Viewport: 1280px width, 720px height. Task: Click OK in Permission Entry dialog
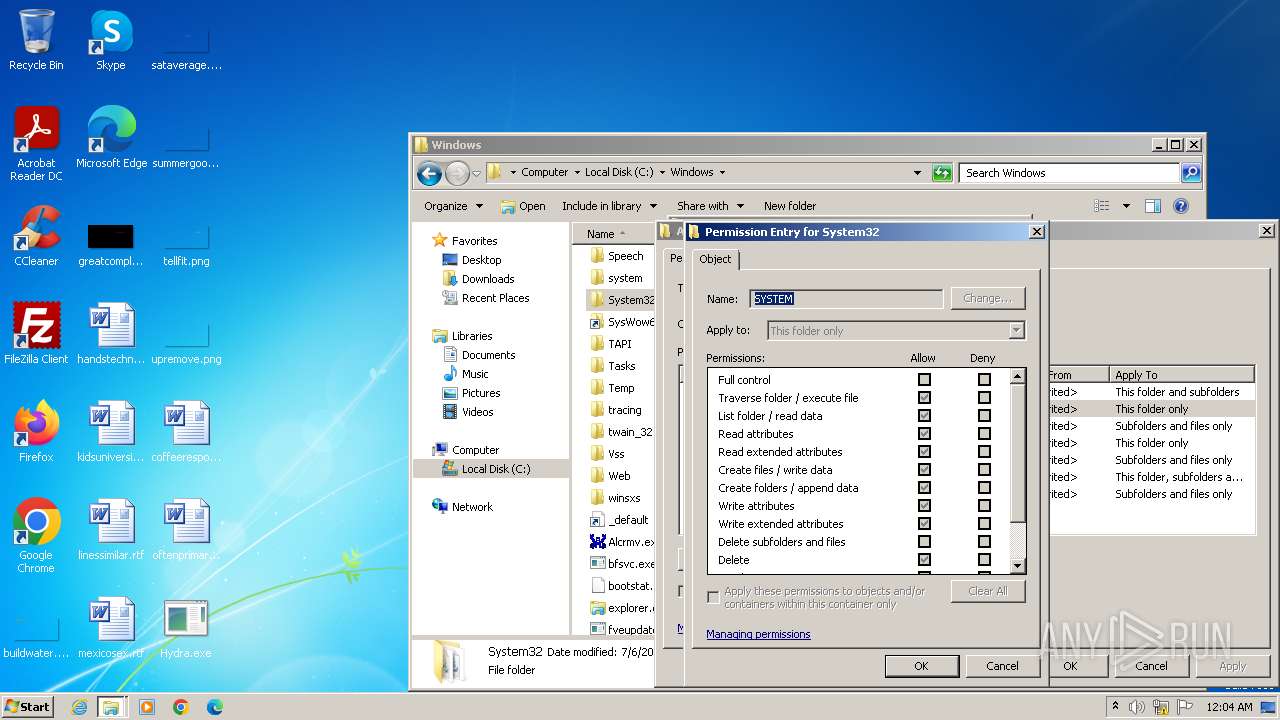point(921,666)
